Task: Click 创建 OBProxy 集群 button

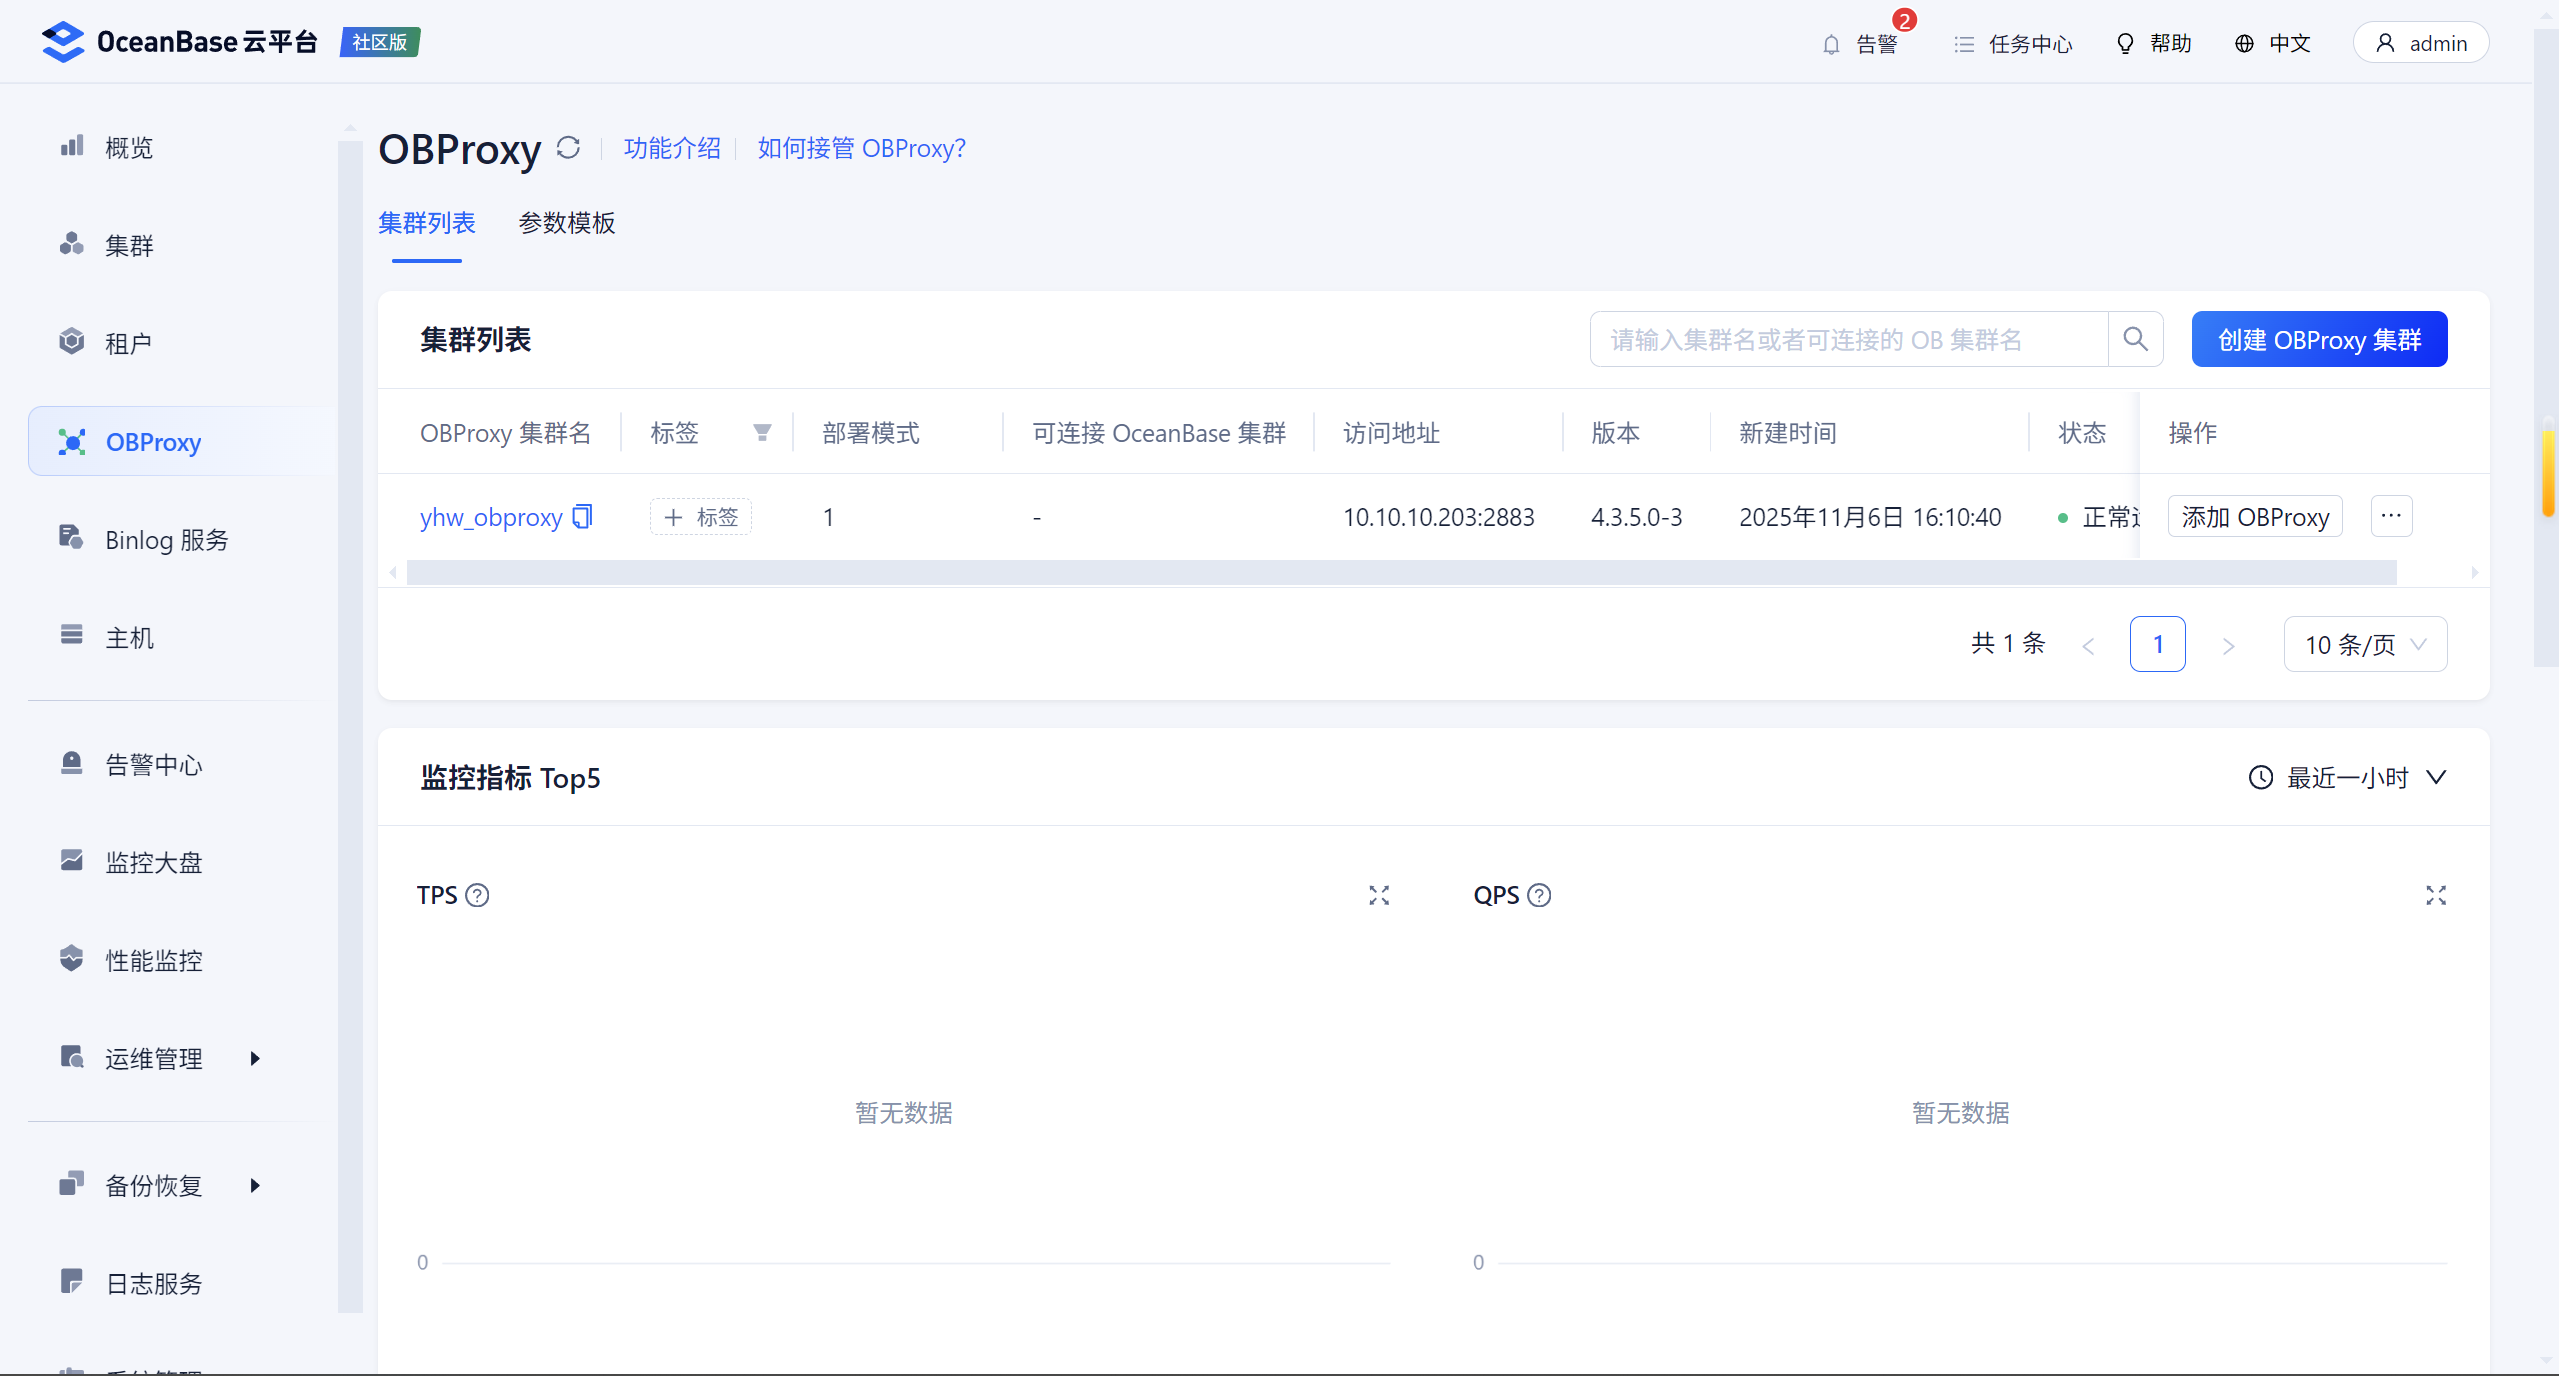Action: point(2318,339)
